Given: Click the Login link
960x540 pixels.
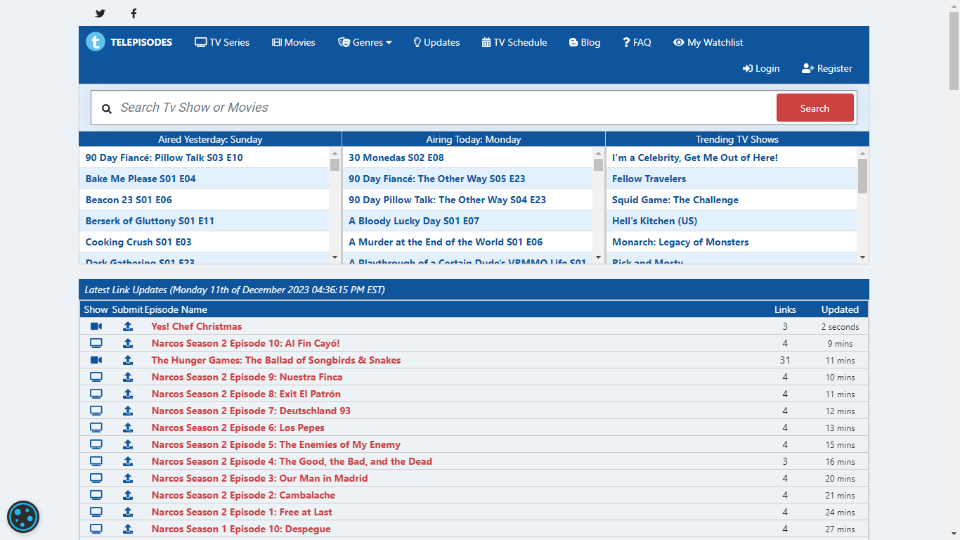Looking at the screenshot, I should [x=761, y=69].
